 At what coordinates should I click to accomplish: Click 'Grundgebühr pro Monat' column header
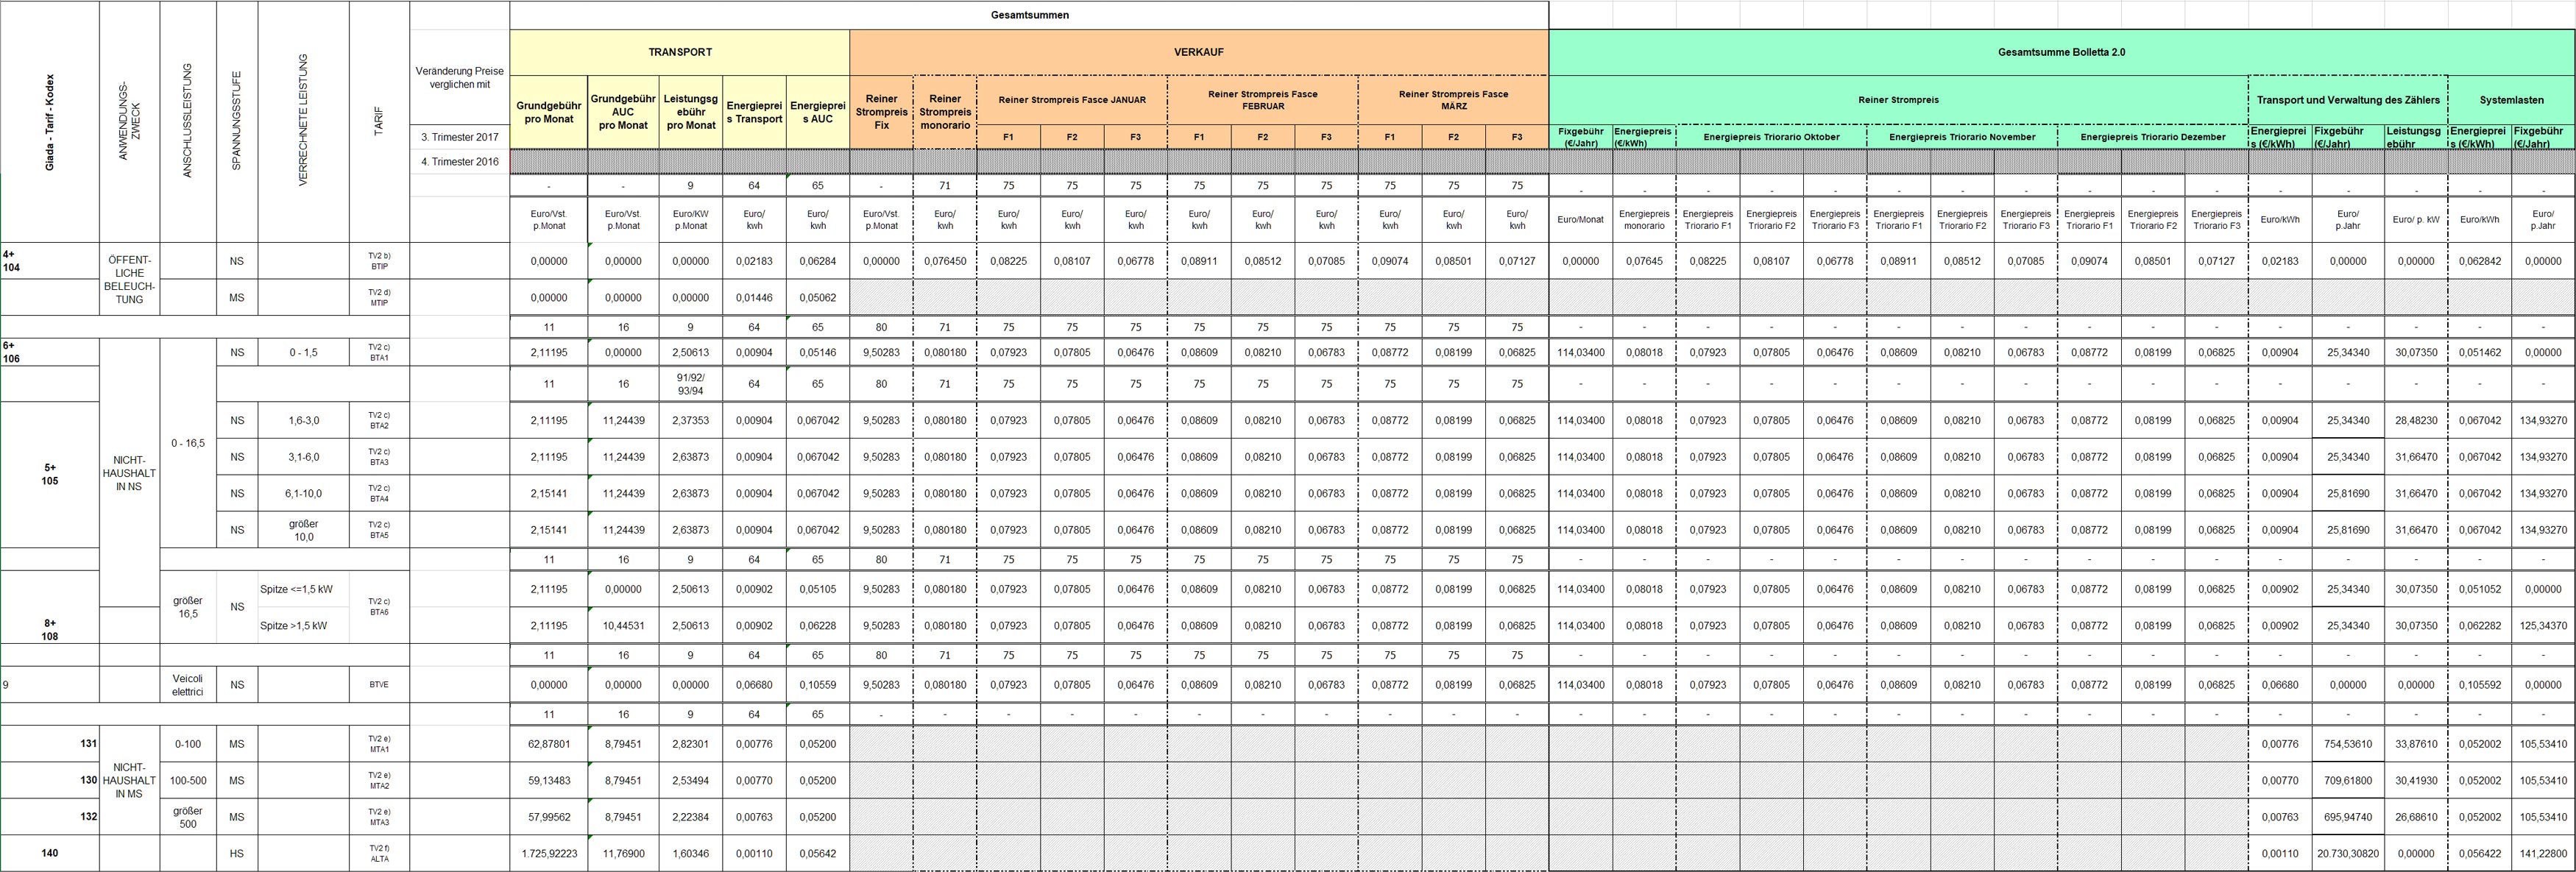tap(549, 112)
